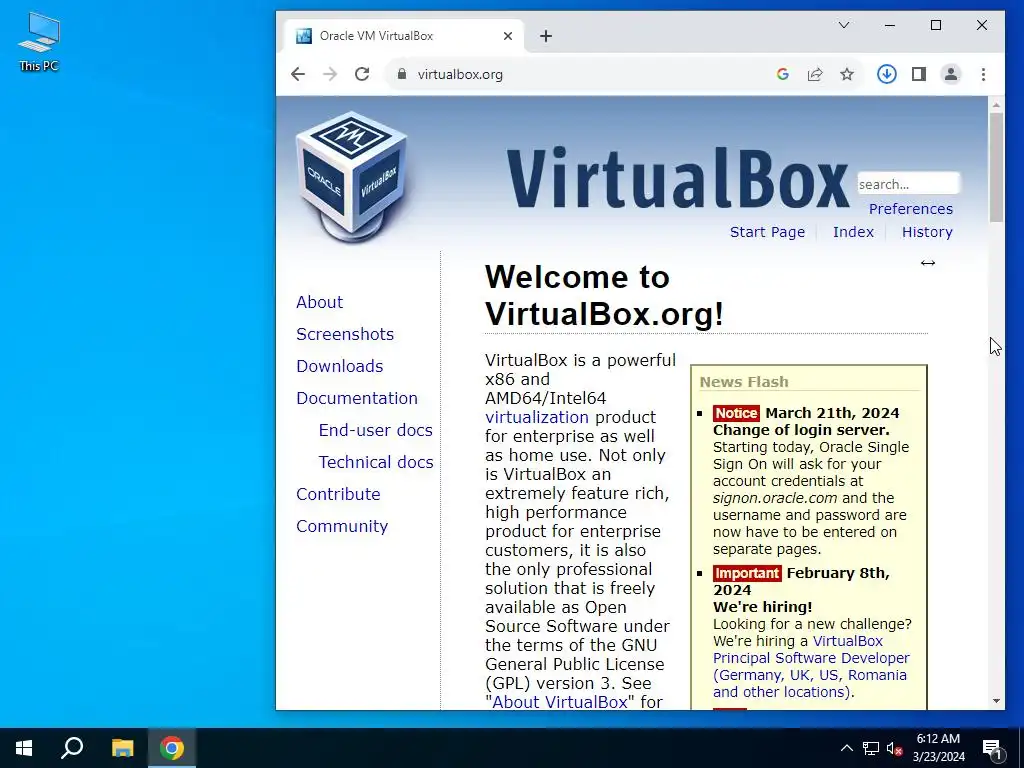Open the Chrome profile avatar menu
Image resolution: width=1024 pixels, height=768 pixels.
tap(951, 74)
